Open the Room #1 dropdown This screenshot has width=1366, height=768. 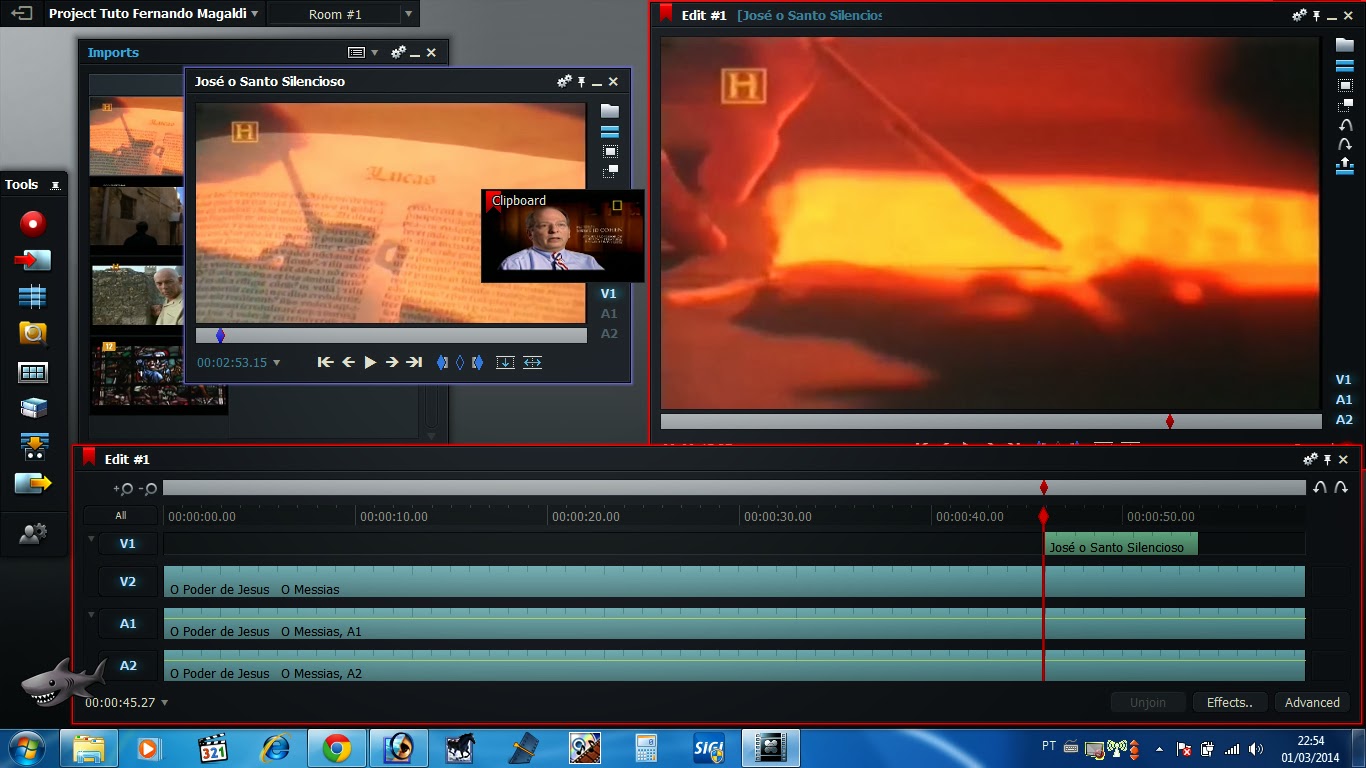[x=408, y=14]
